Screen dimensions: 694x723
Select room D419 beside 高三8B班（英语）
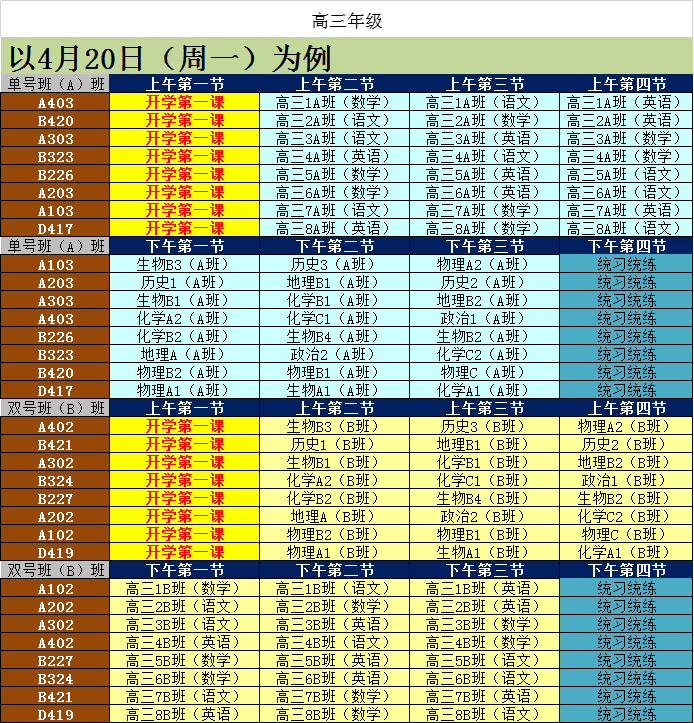[x=55, y=714]
